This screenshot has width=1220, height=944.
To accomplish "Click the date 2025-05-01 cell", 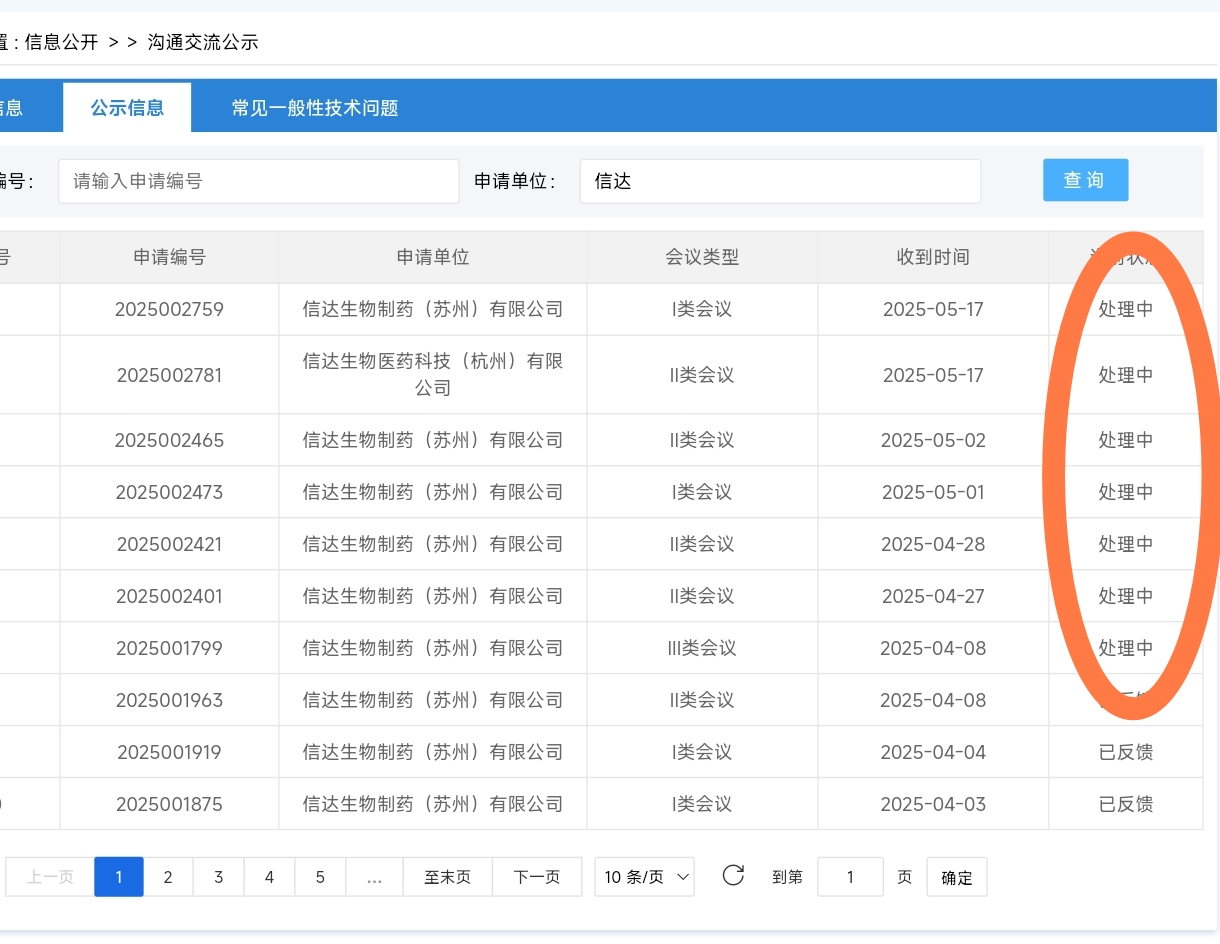I will (933, 492).
